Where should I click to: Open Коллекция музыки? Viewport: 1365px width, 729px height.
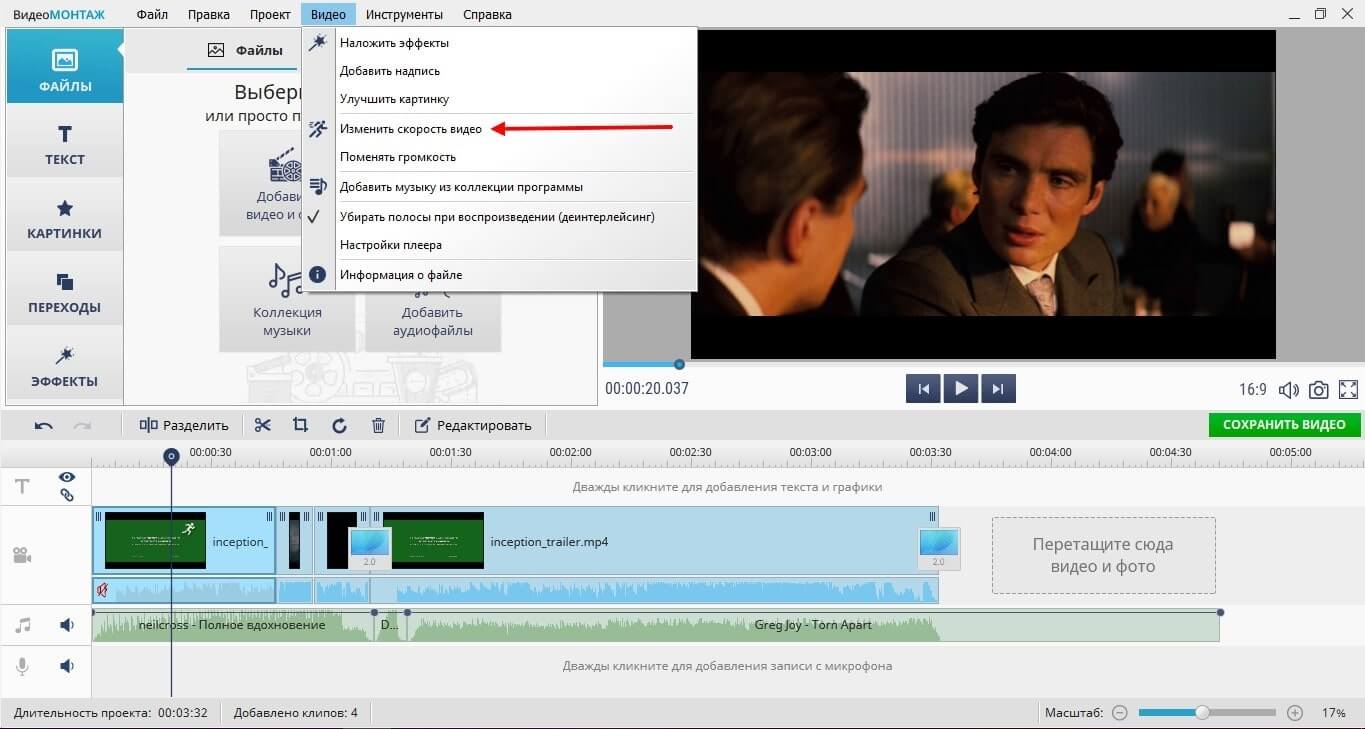(287, 300)
